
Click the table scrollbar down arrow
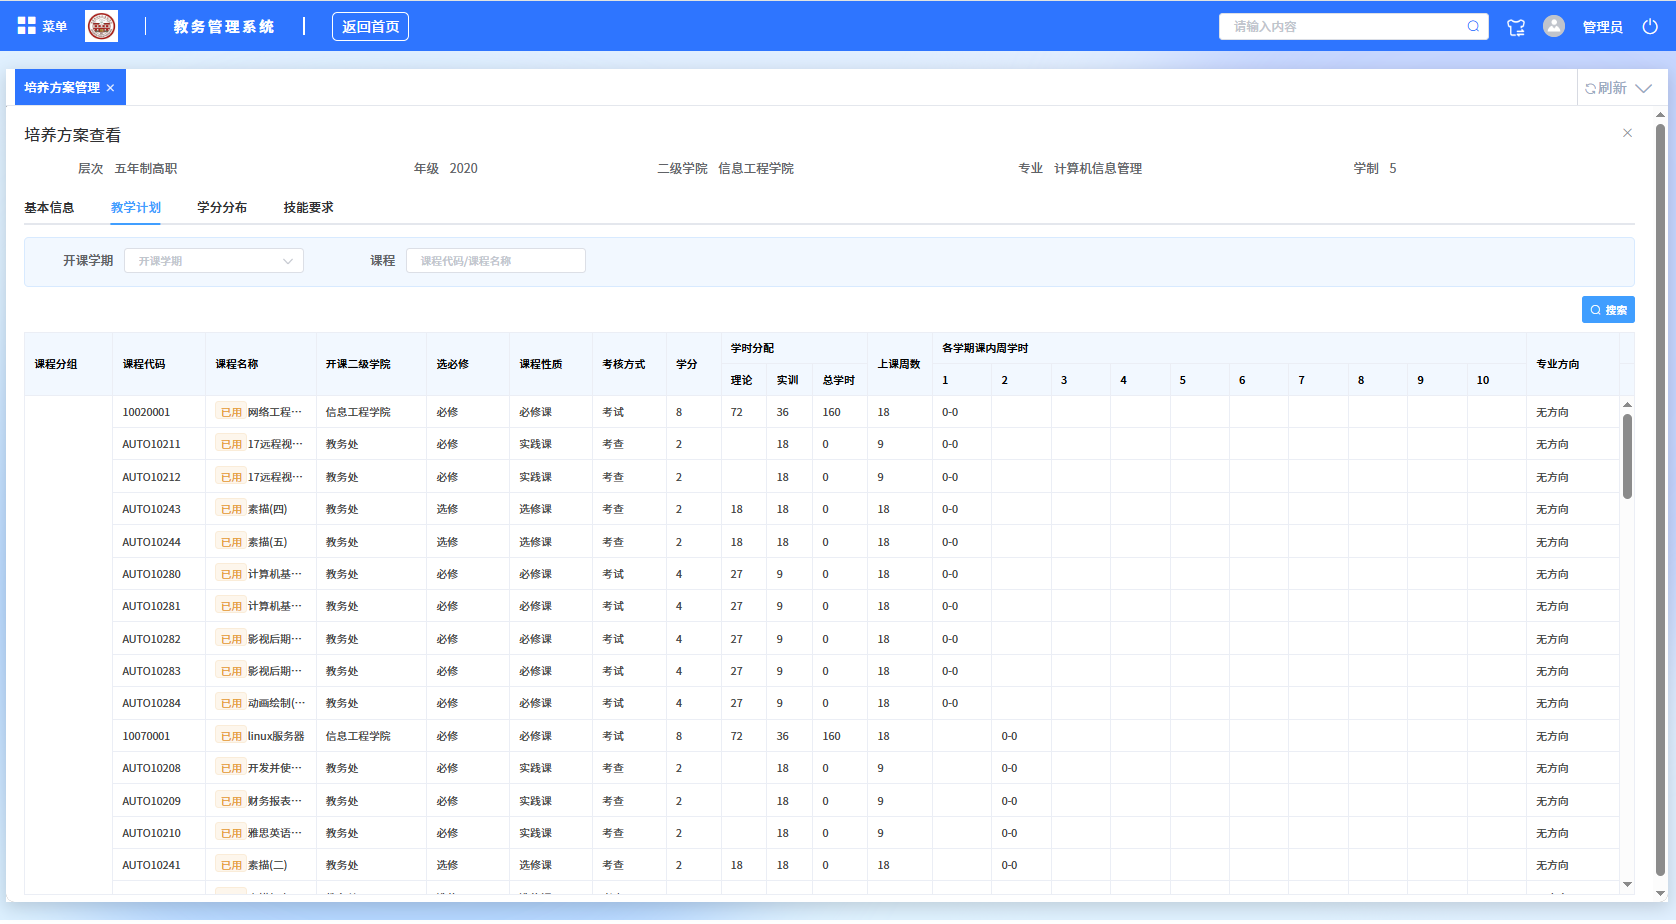point(1627,885)
